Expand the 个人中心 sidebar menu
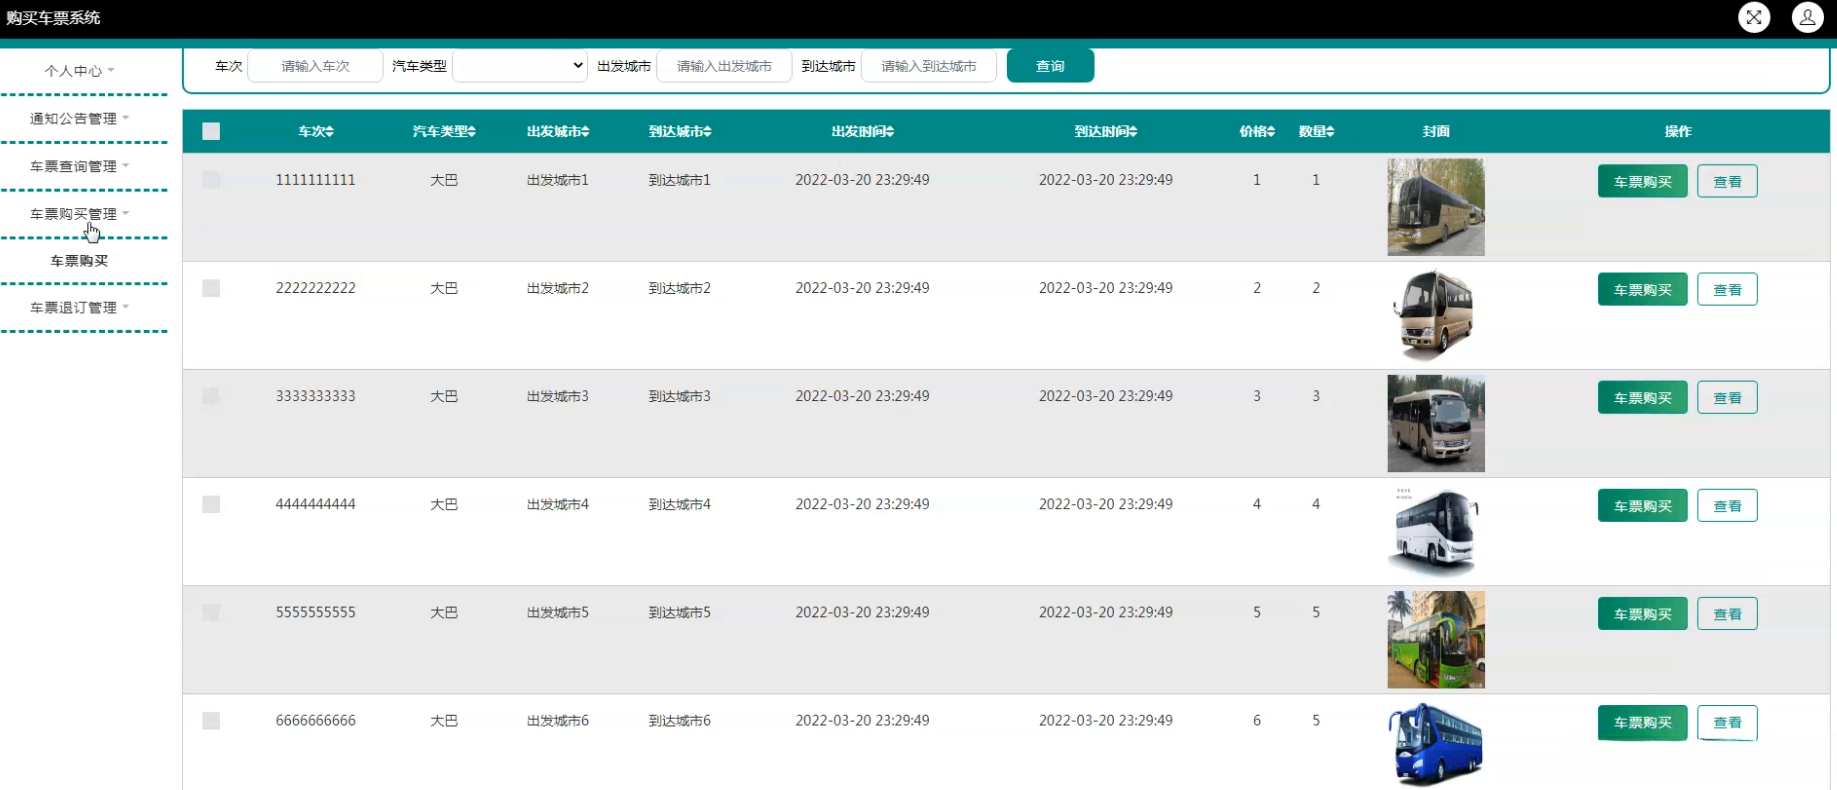1837x790 pixels. coord(80,71)
